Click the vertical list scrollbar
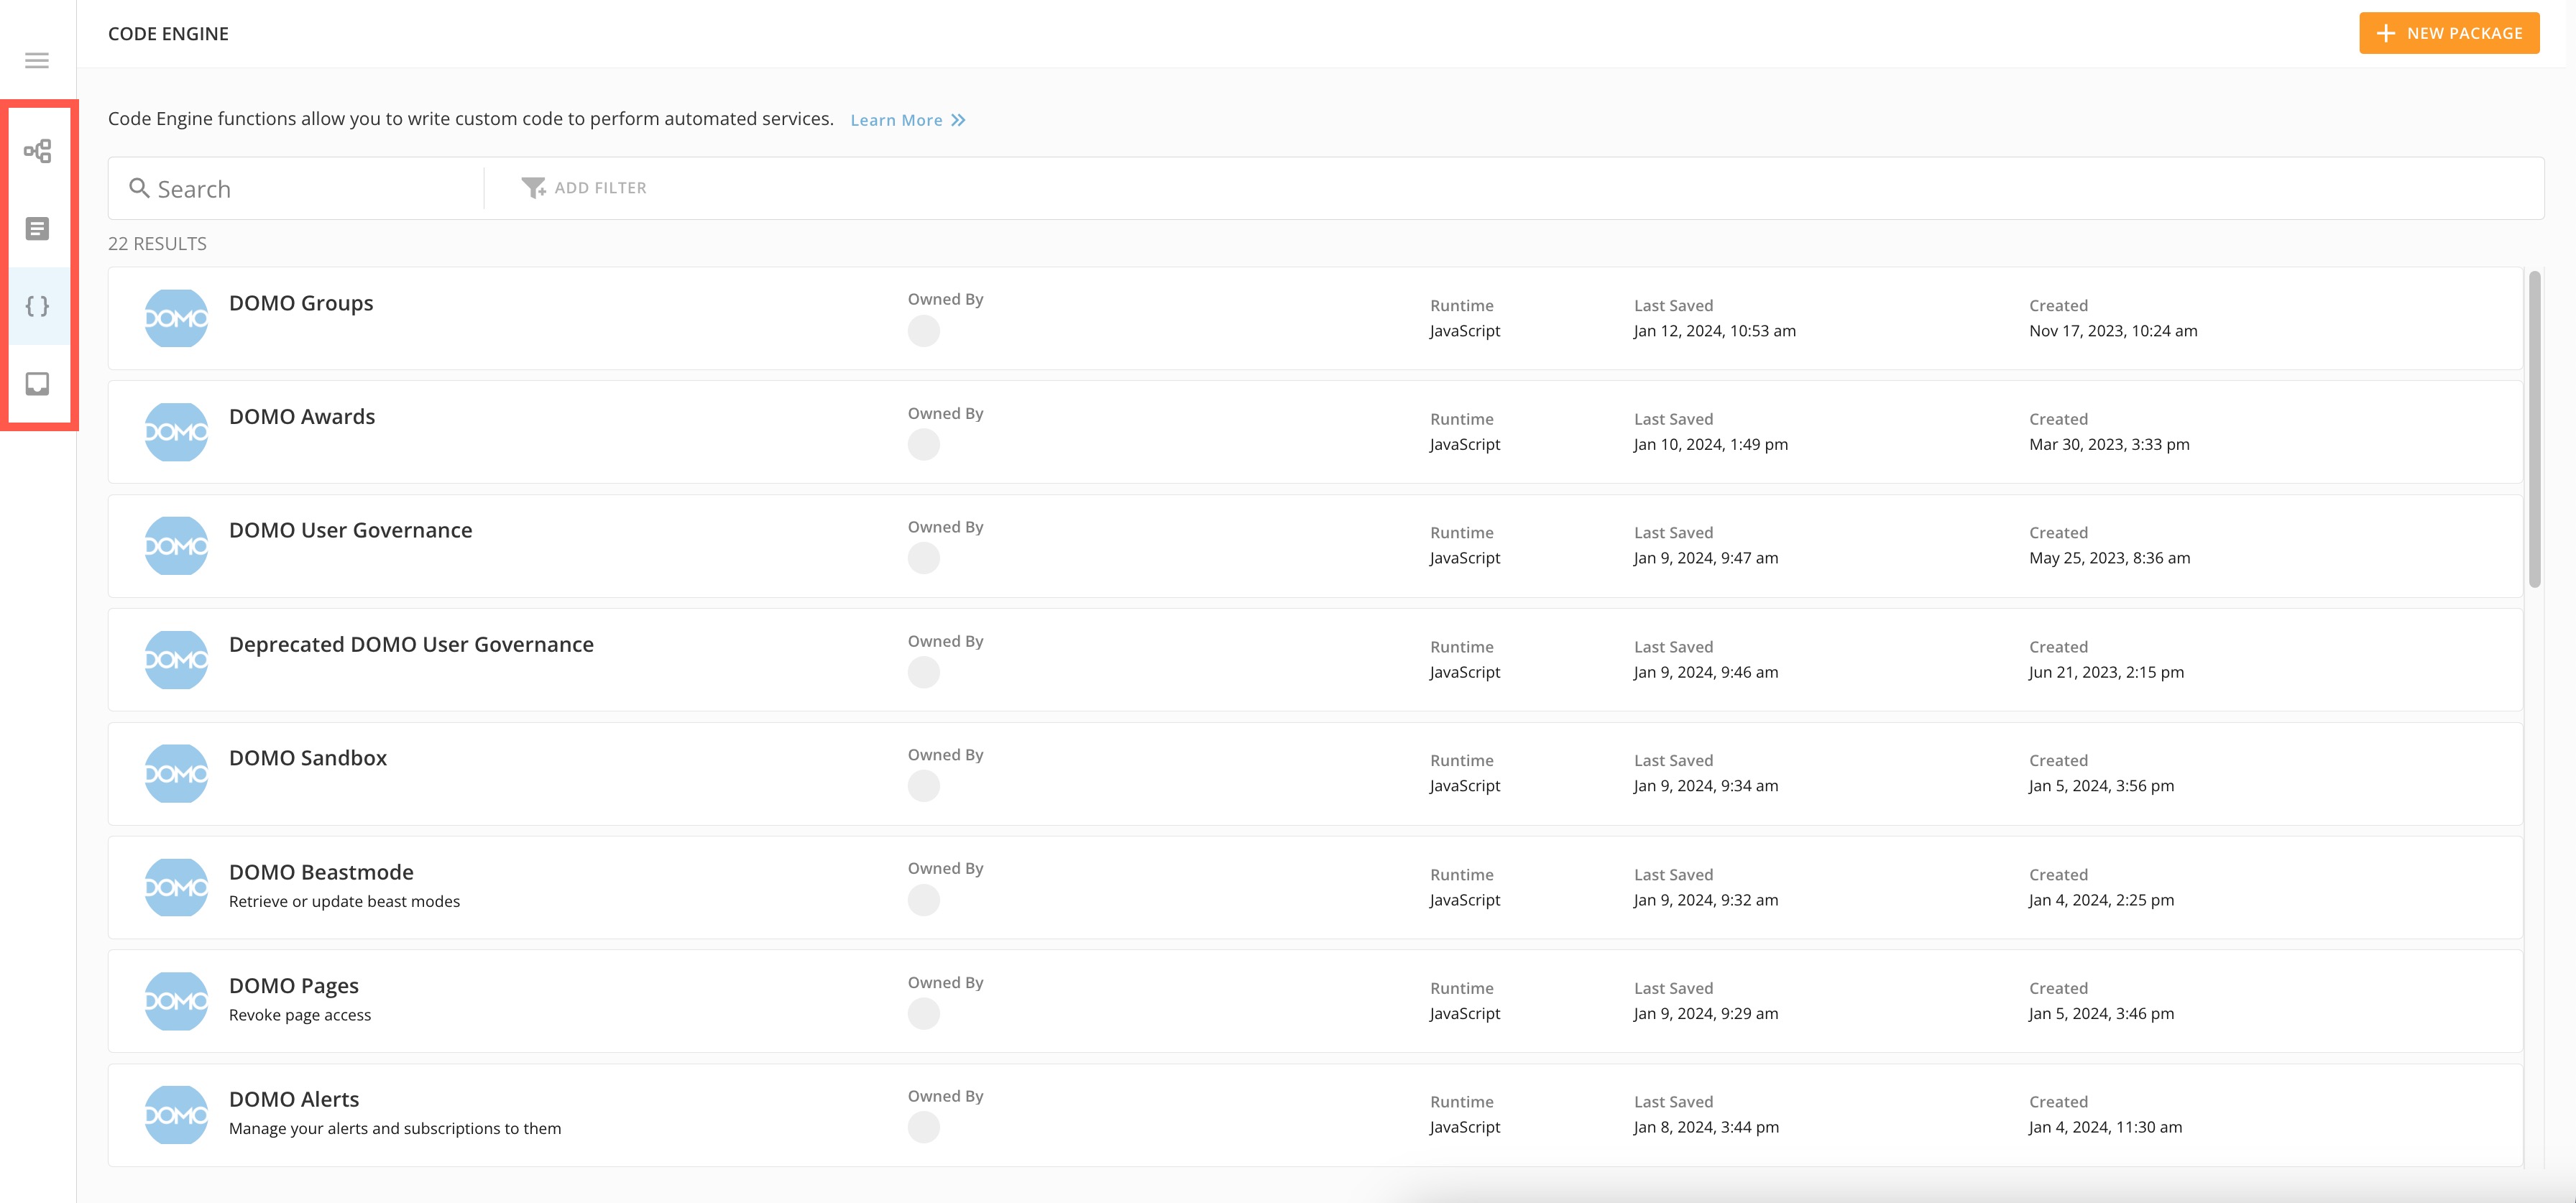The image size is (2576, 1203). coord(2534,430)
